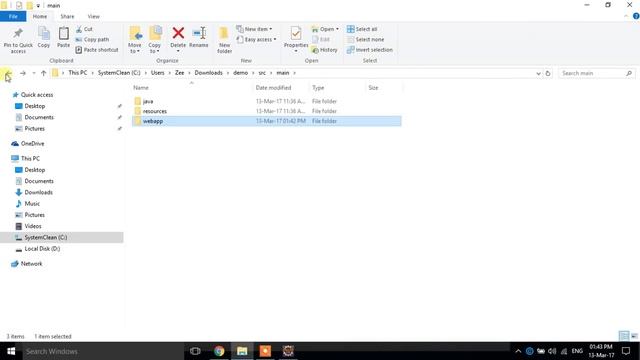This screenshot has height=360, width=640.
Task: Cut the selected item
Action: pyautogui.click(x=84, y=29)
